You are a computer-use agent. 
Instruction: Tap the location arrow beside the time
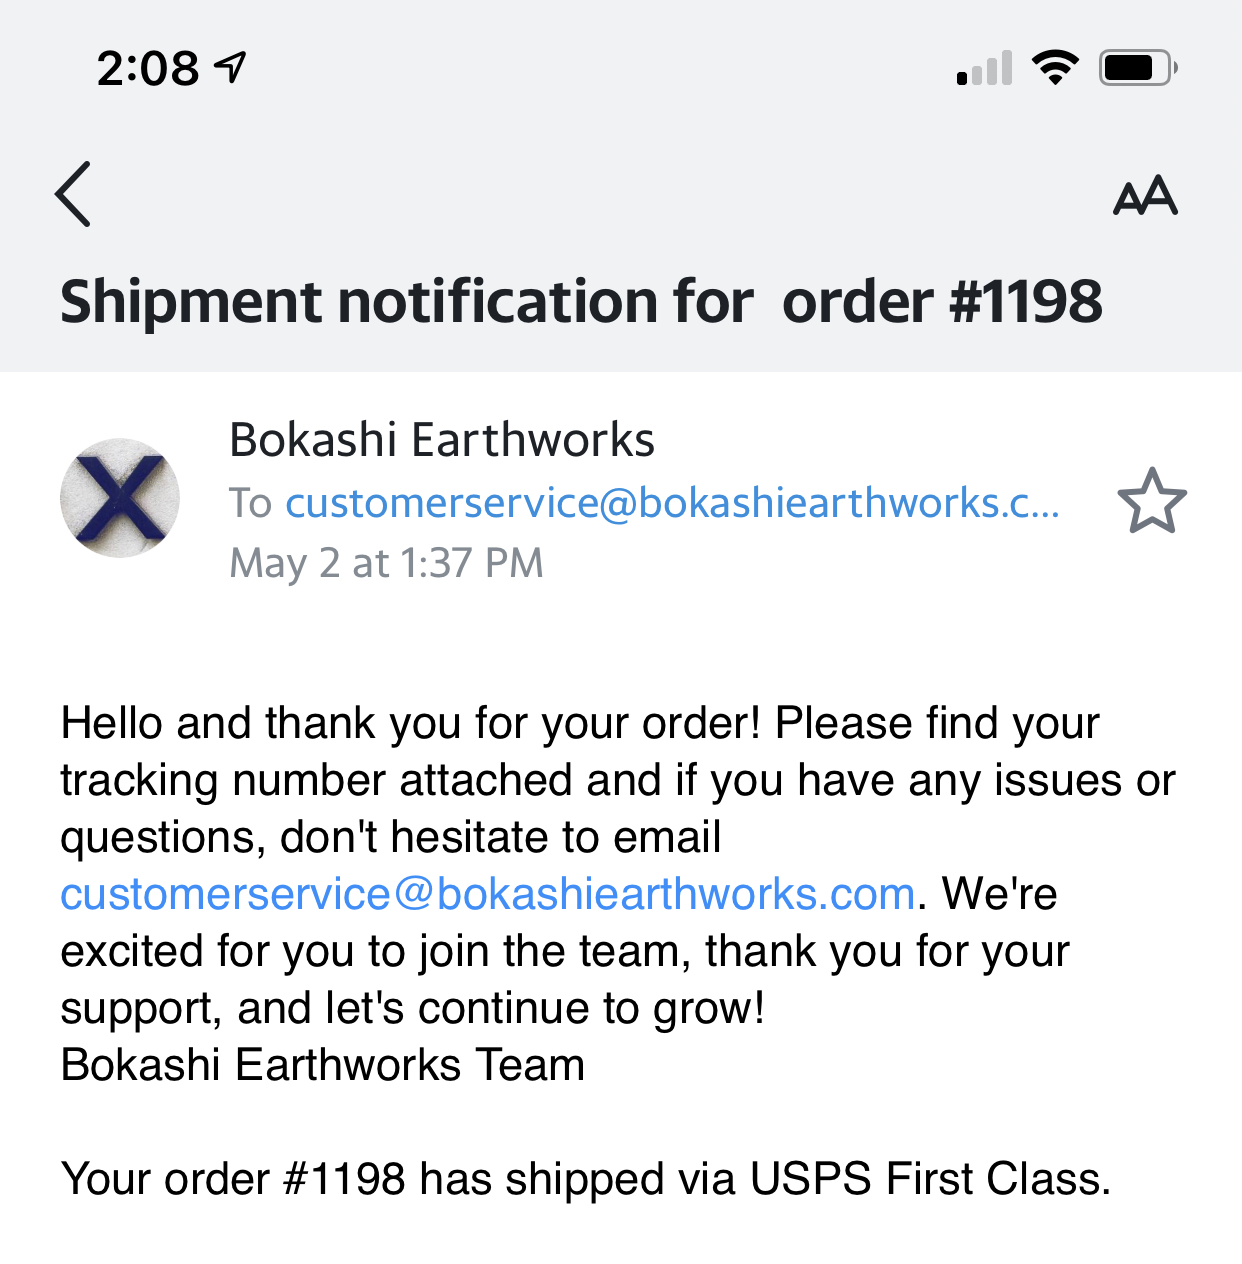(232, 67)
